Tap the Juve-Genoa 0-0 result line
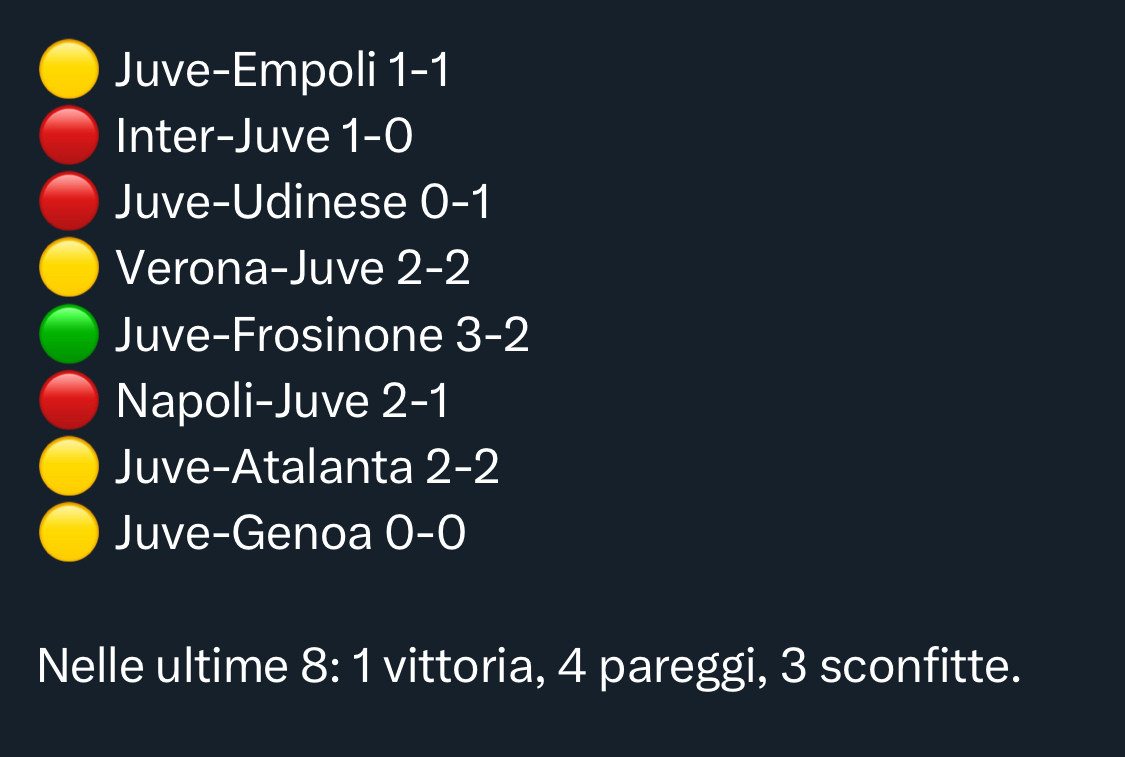This screenshot has width=1125, height=757. click(290, 533)
